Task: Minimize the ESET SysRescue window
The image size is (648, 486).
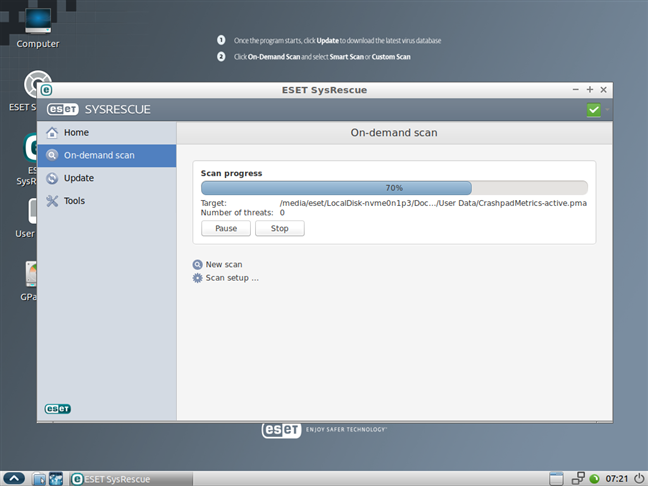Action: coord(576,90)
